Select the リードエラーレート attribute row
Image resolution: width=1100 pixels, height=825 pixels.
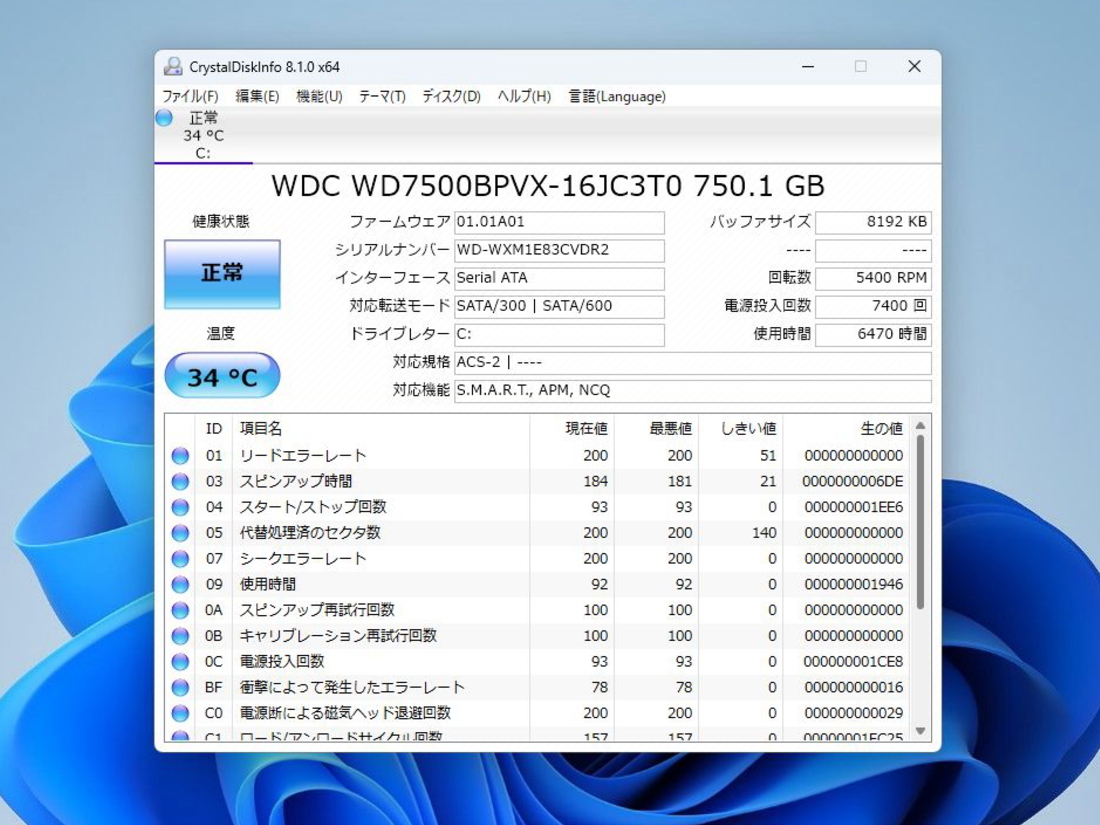tap(538, 456)
